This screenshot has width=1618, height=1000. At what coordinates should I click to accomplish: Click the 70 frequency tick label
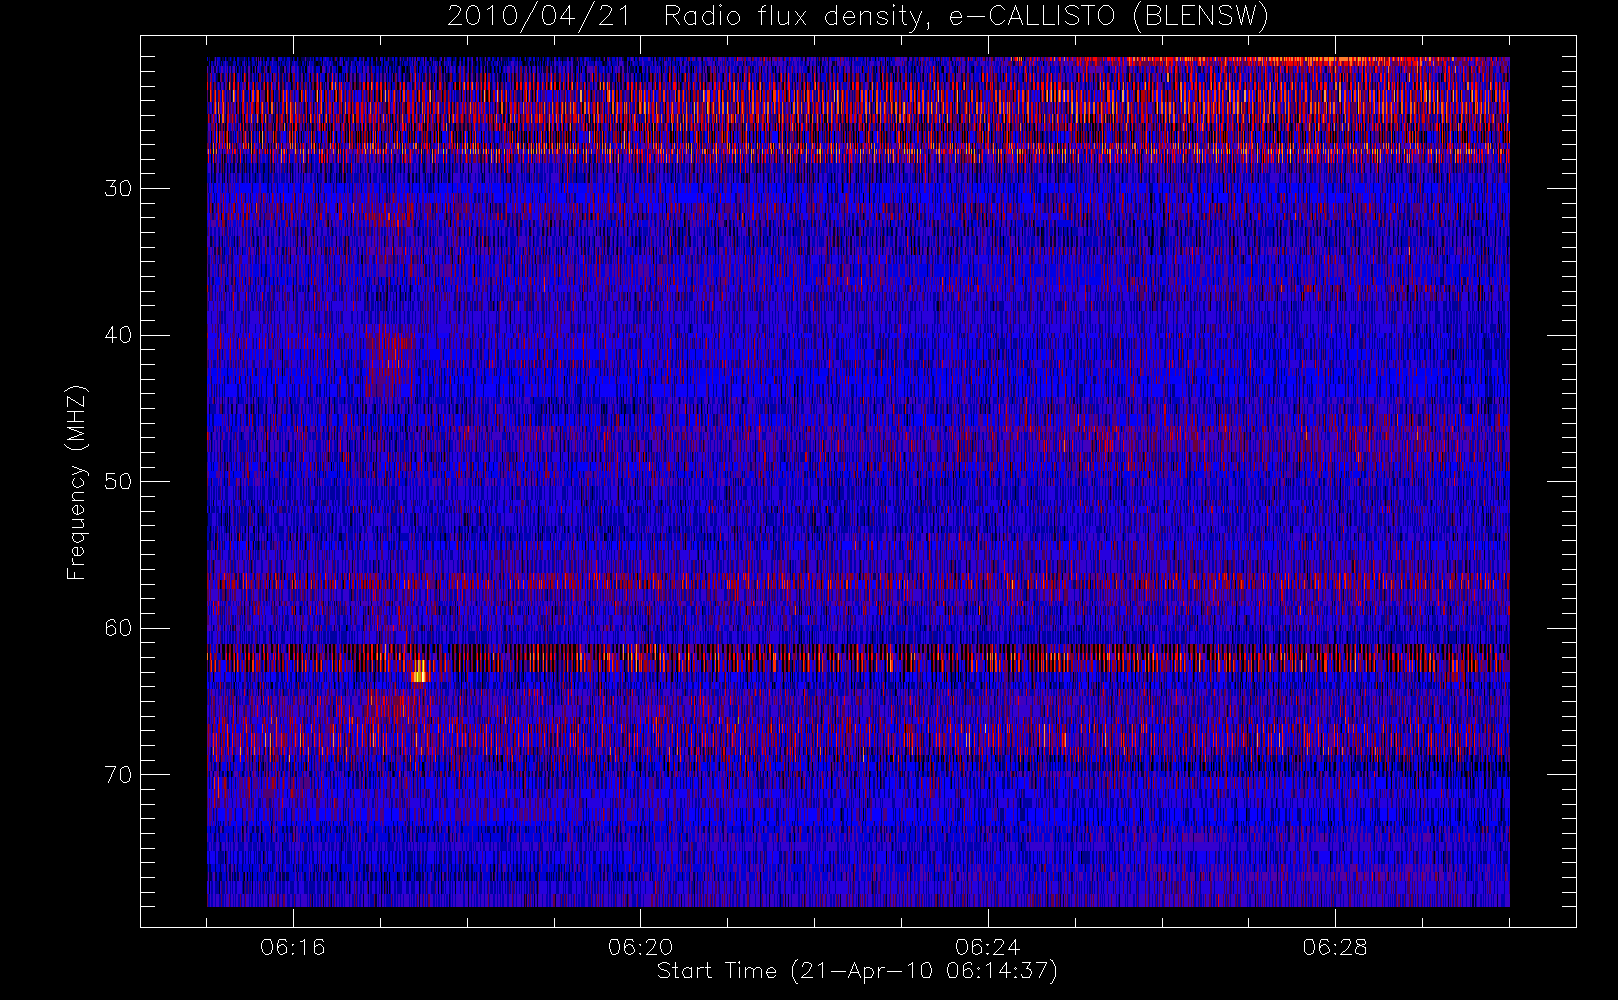118,774
